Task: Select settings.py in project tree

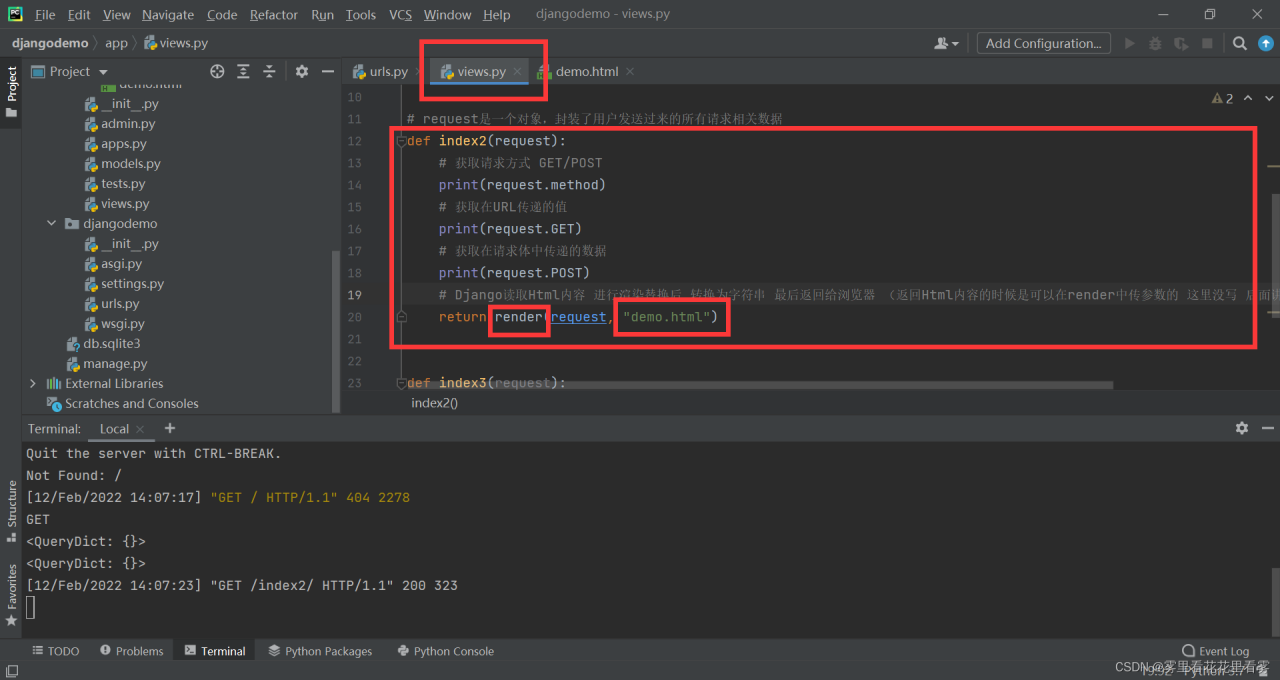Action: 132,284
